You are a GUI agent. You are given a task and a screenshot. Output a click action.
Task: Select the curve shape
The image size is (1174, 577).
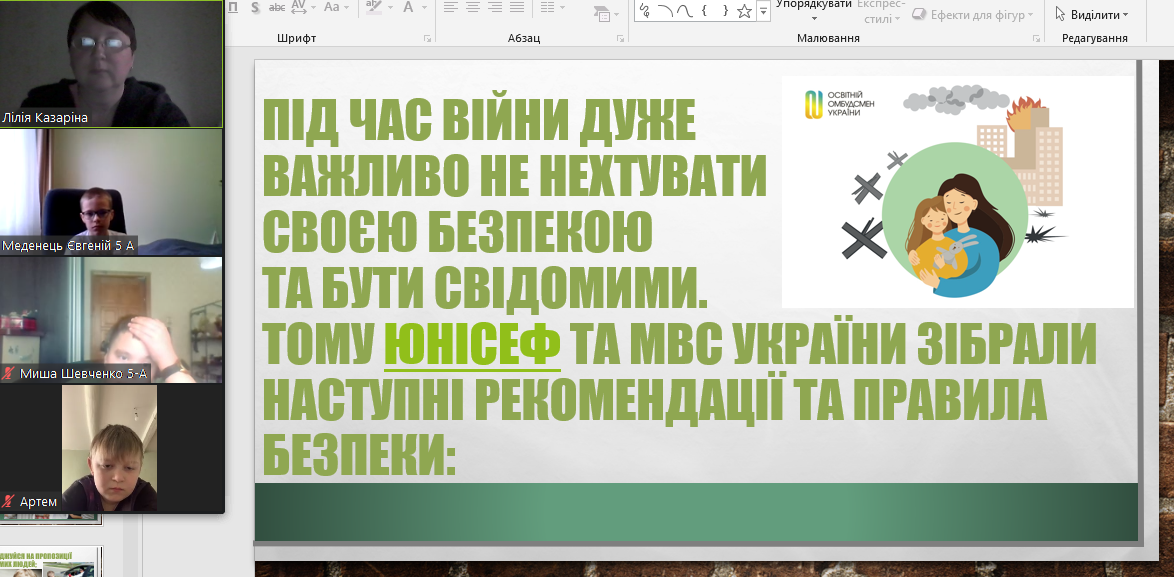[684, 10]
